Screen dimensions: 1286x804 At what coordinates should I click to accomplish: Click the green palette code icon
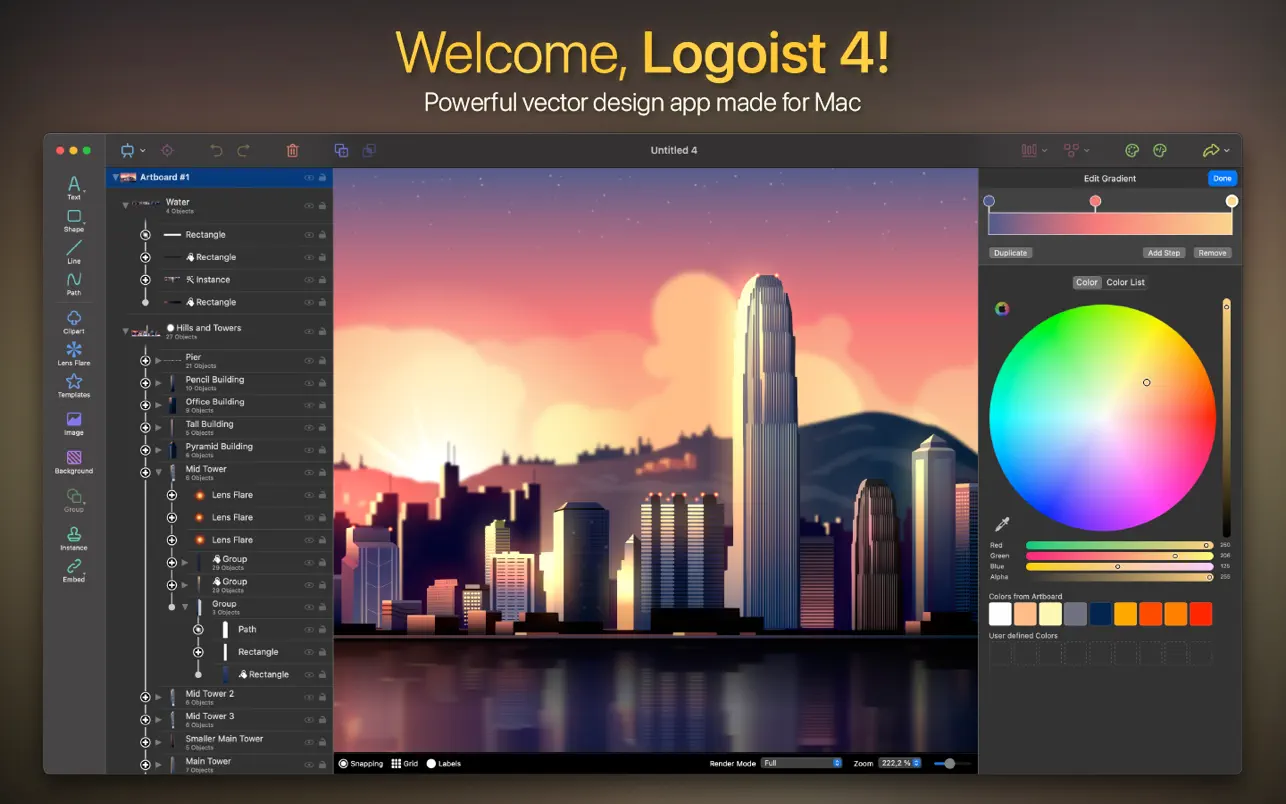pos(1160,150)
